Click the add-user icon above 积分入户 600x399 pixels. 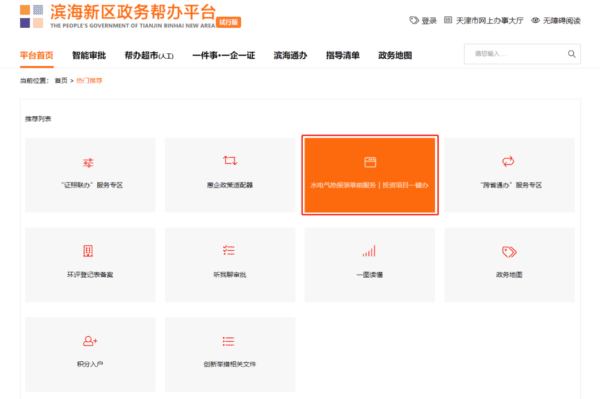(x=90, y=341)
